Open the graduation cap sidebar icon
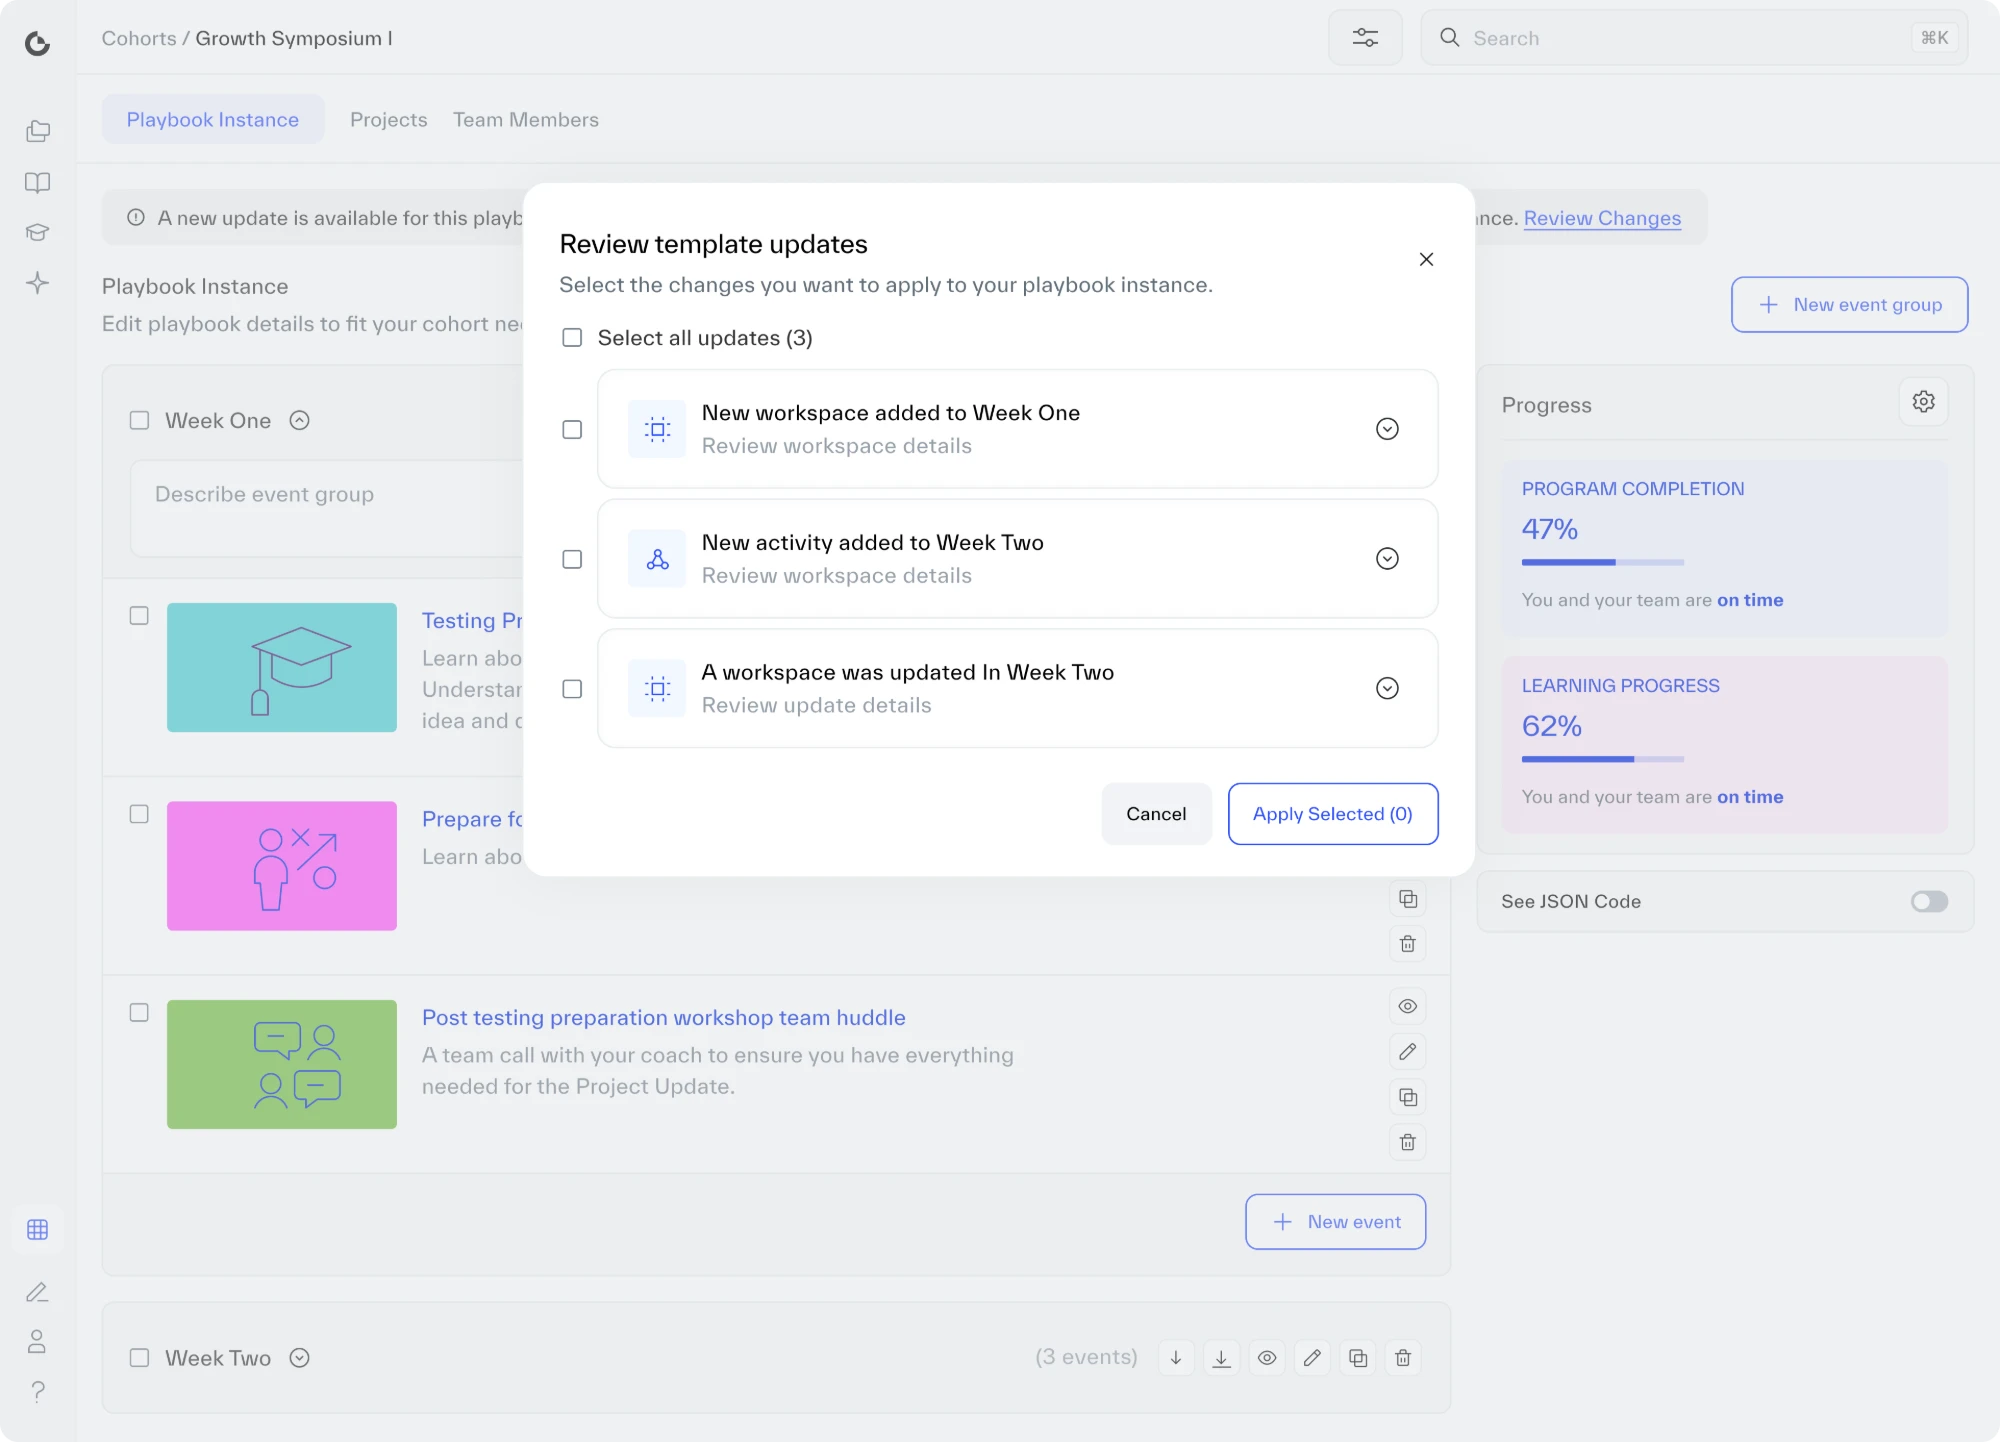 click(x=37, y=232)
